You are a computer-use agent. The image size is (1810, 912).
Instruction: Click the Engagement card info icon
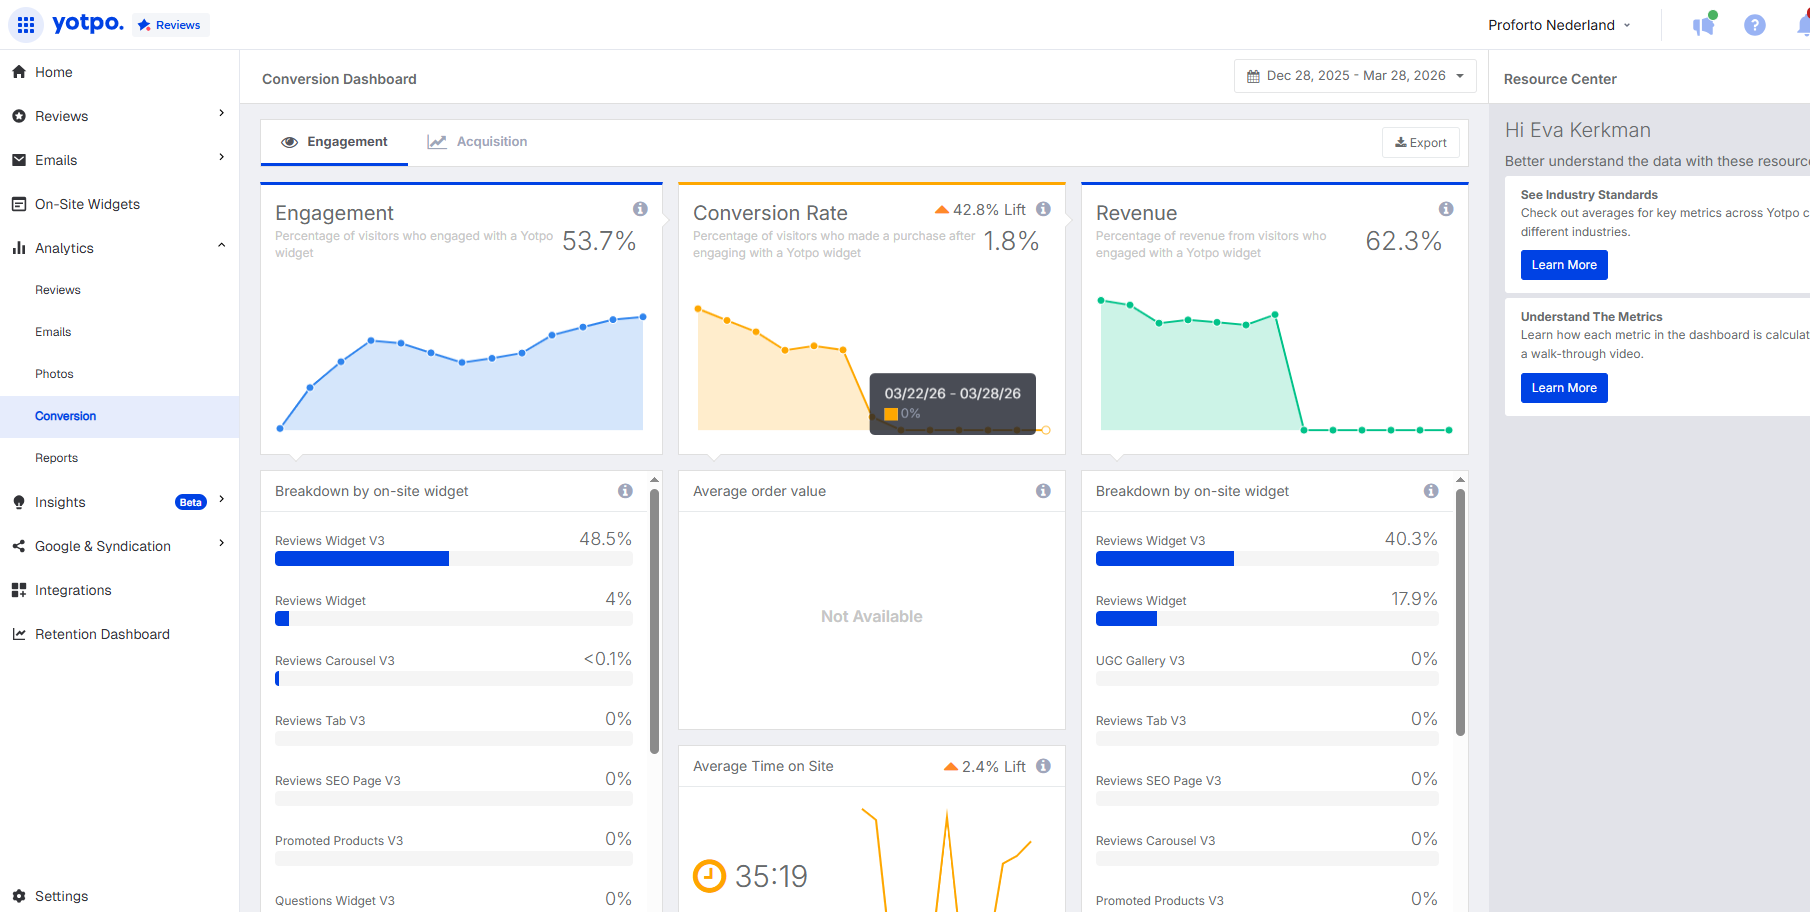pyautogui.click(x=640, y=209)
